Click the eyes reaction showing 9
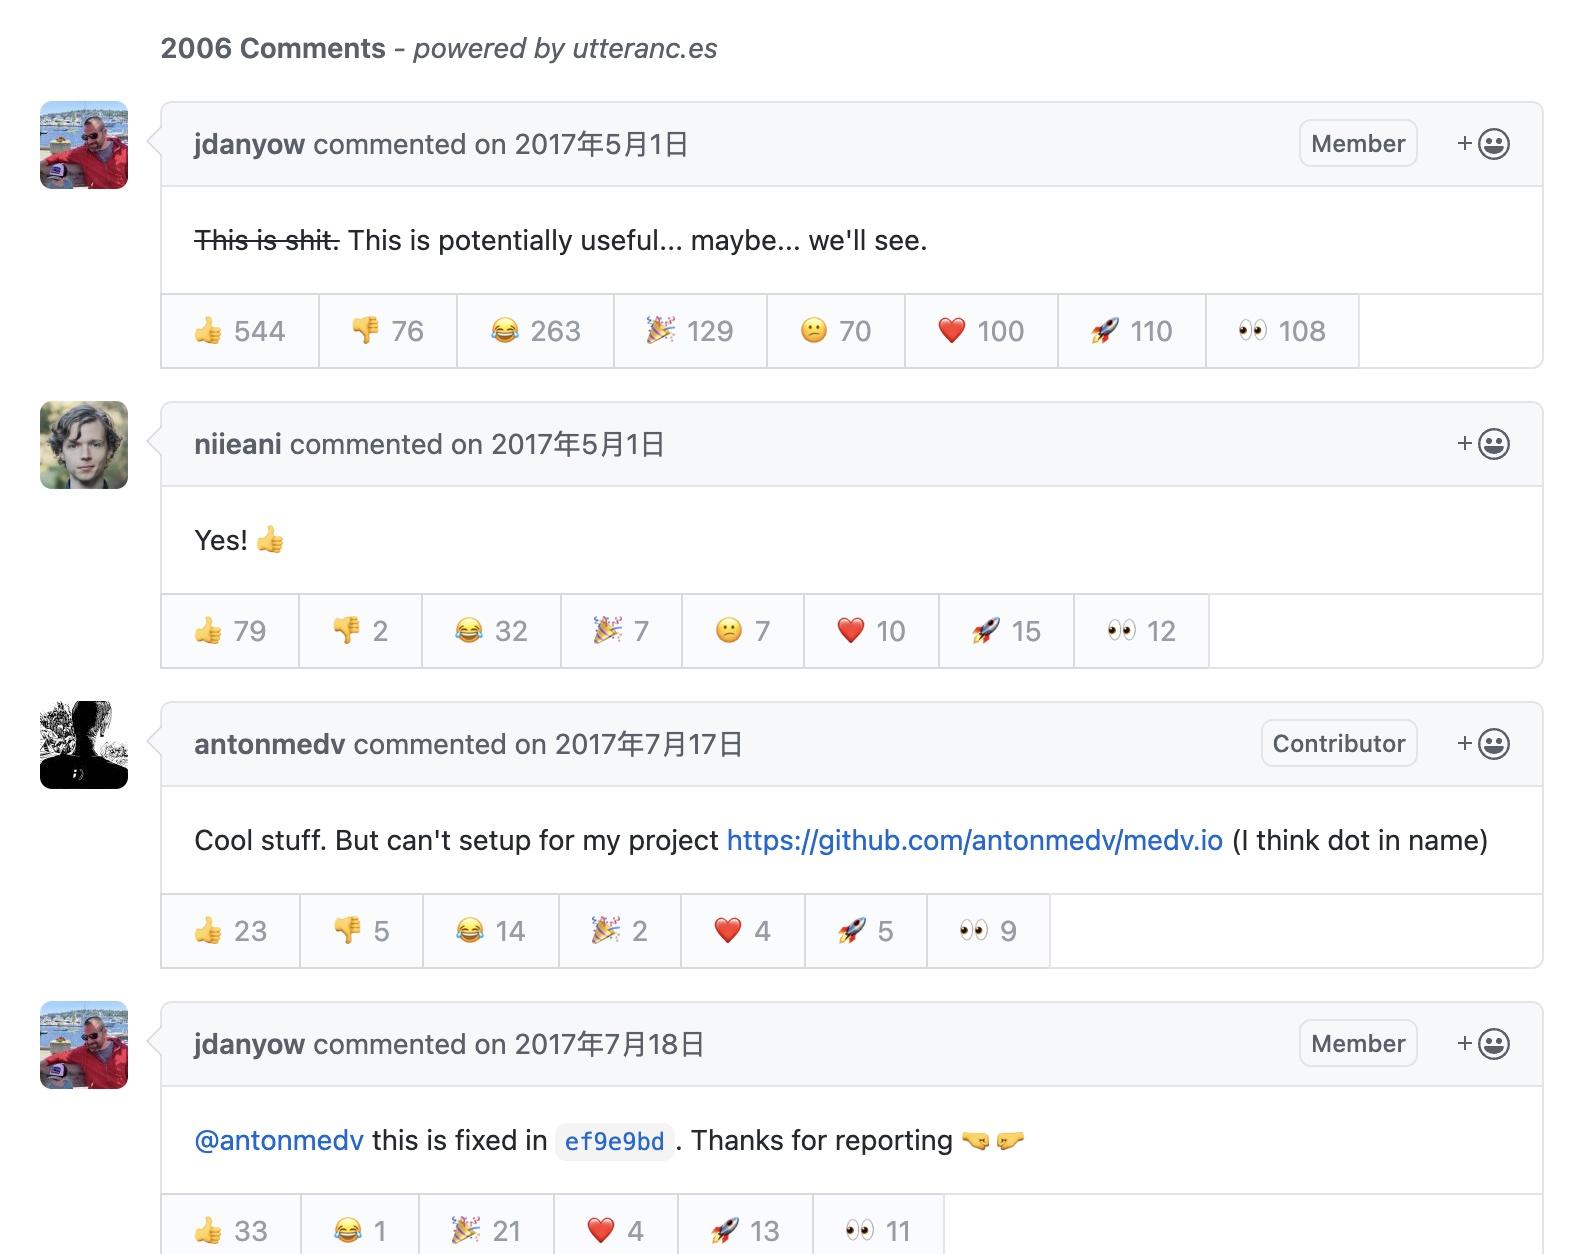Viewport: 1576px width, 1254px height. pyautogui.click(x=988, y=931)
